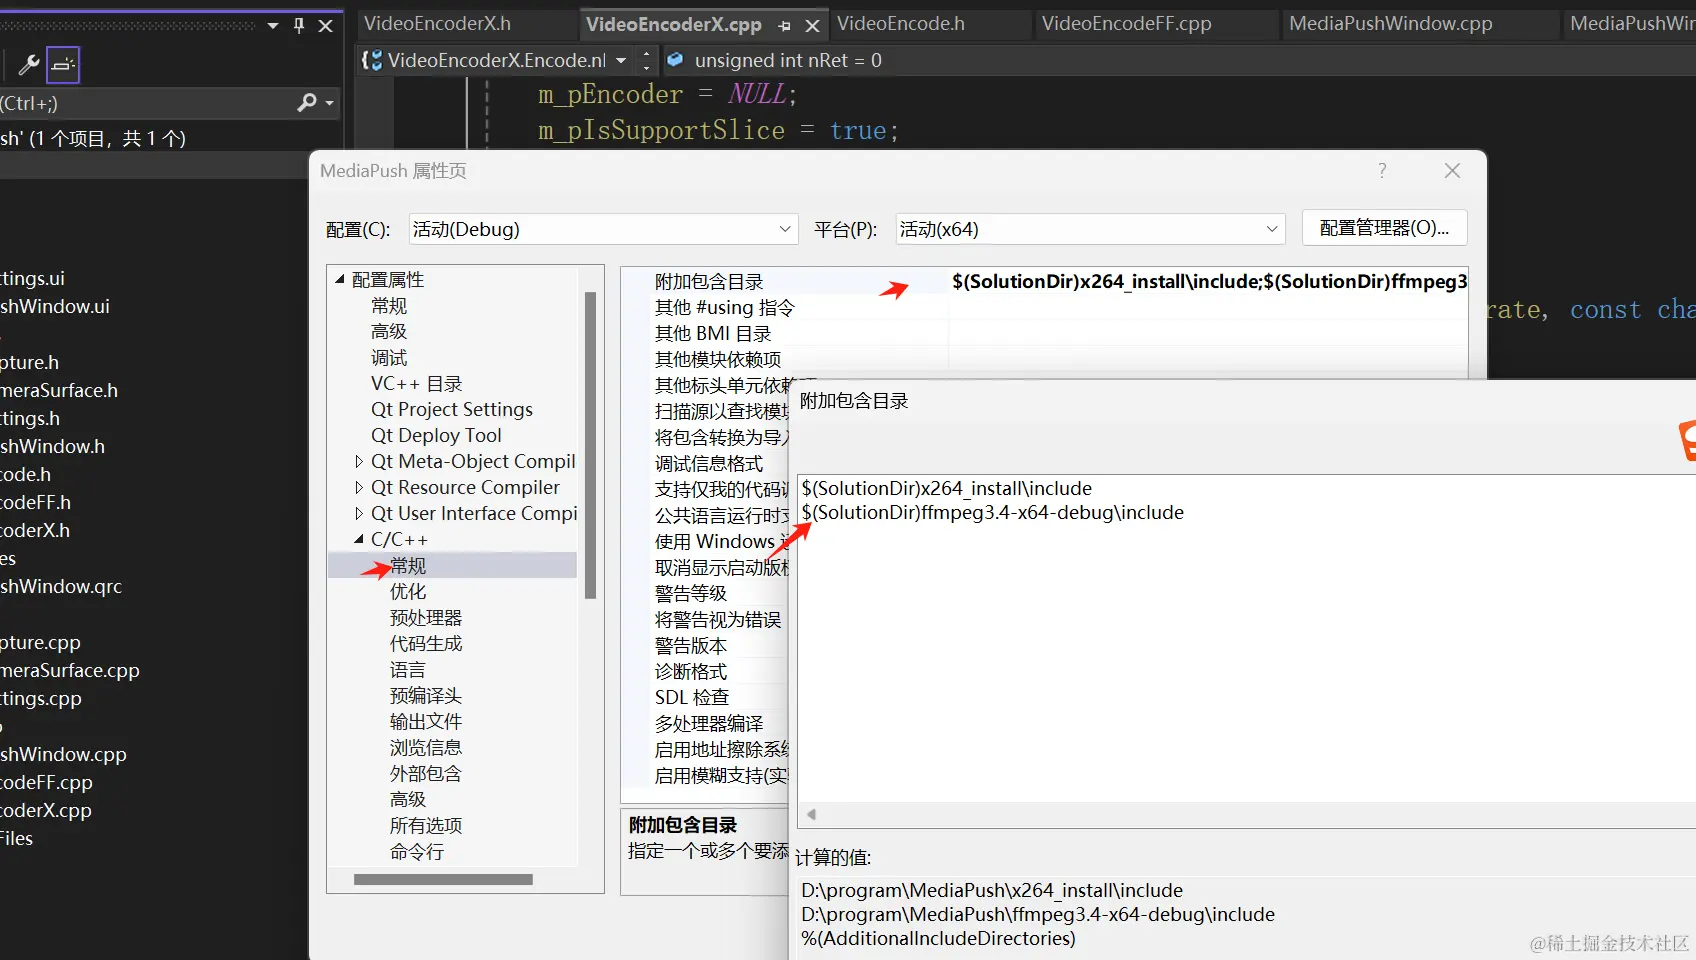Collapse the C/C++ tree node
The height and width of the screenshot is (960, 1696).
pyautogui.click(x=361, y=539)
